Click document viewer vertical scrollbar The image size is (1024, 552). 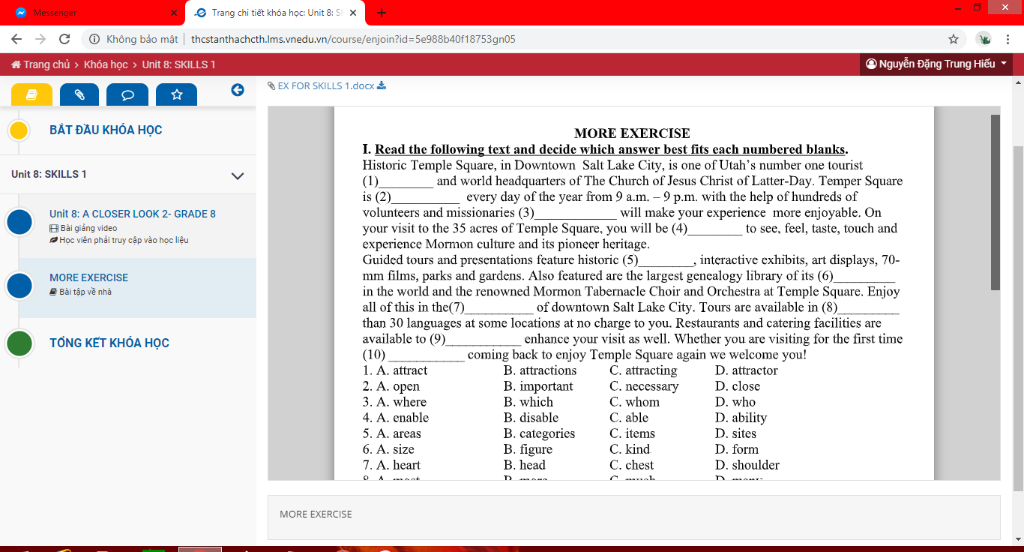995,203
